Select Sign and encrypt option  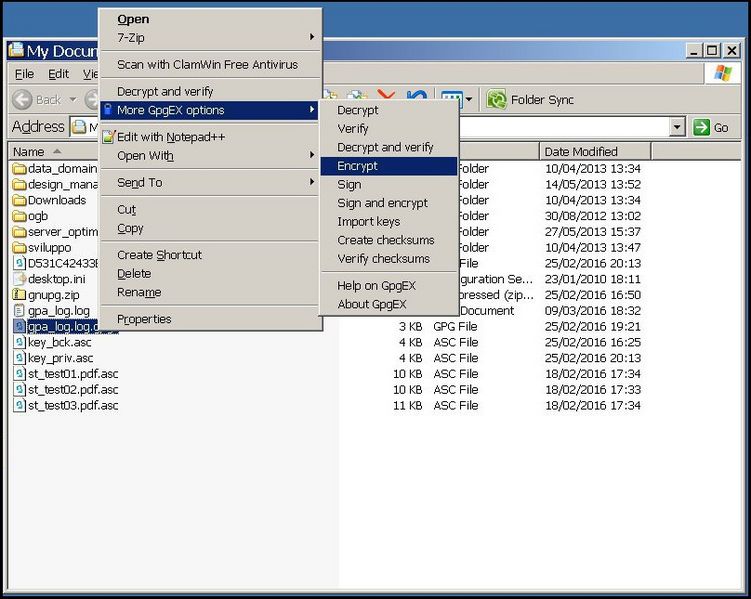pyautogui.click(x=388, y=203)
